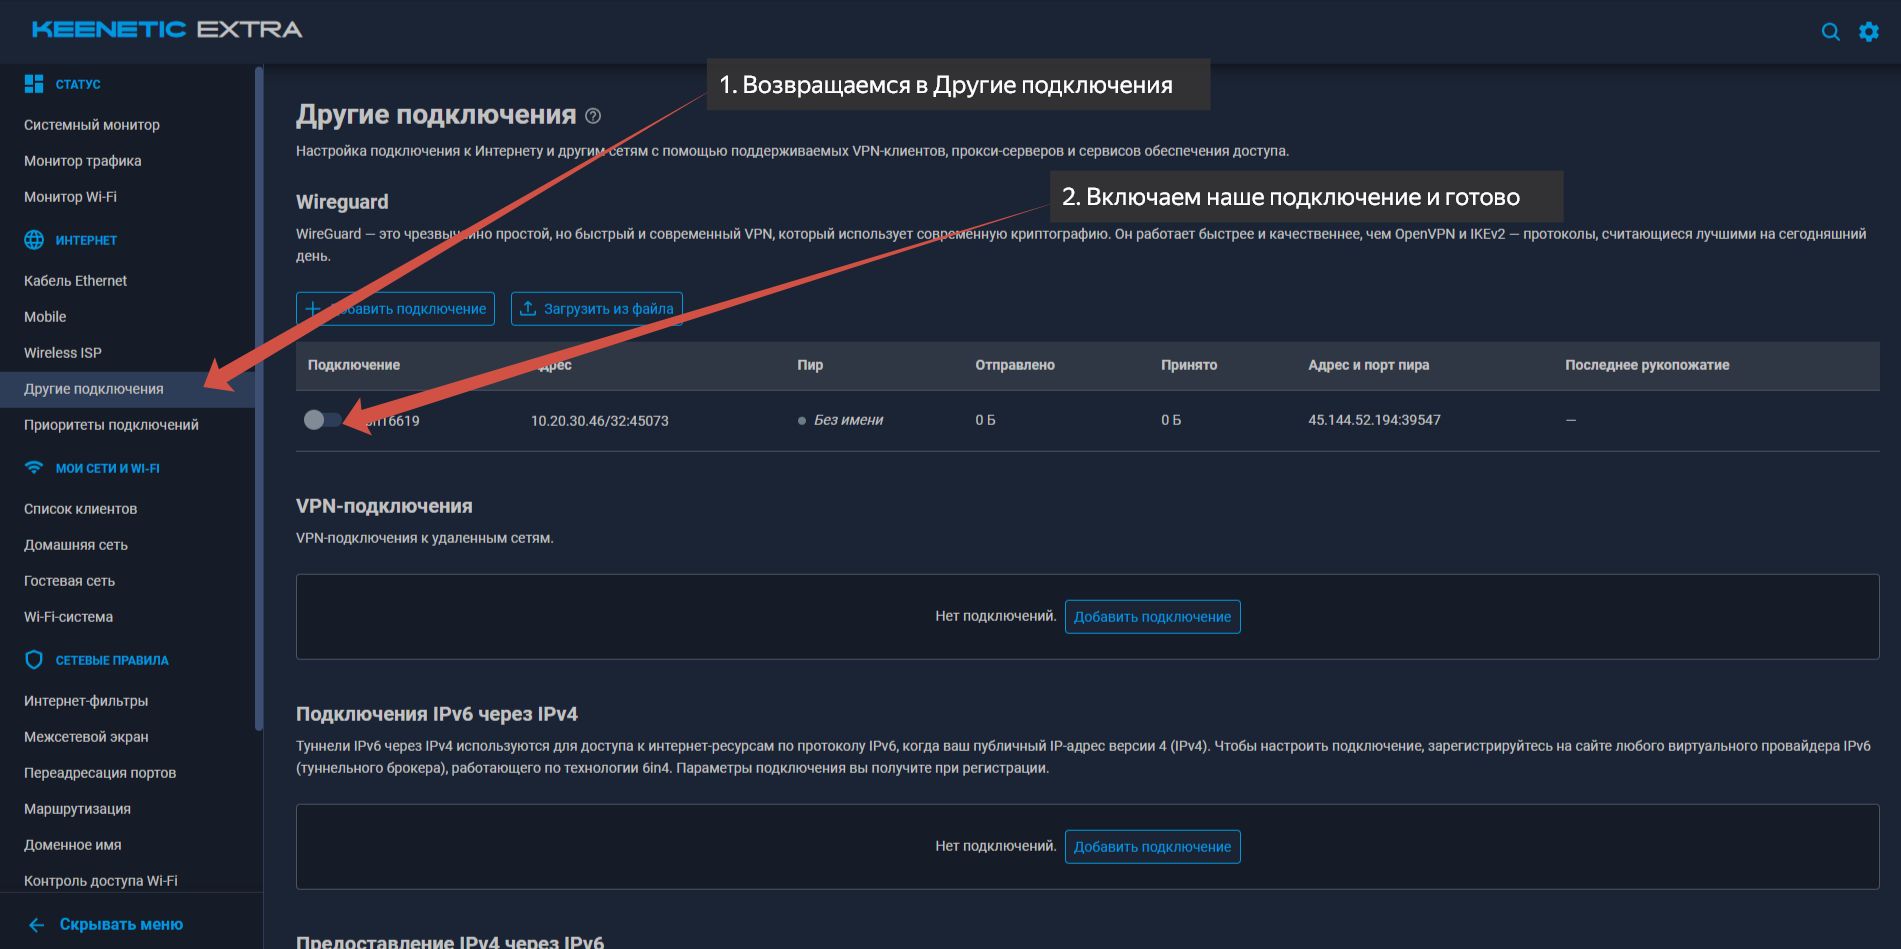Click the back arrow icon near Скрывать меню

point(37,925)
